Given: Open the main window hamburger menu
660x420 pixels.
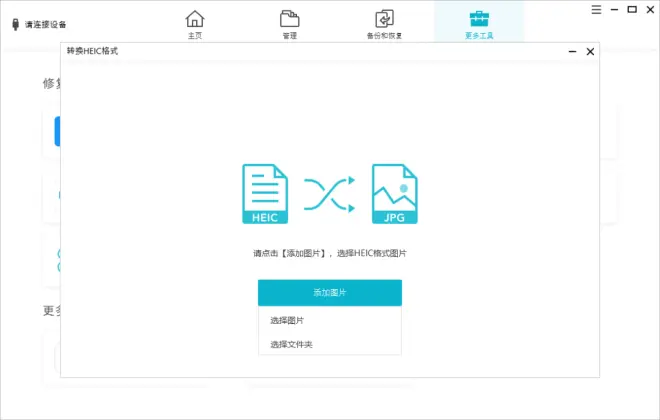Looking at the screenshot, I should [x=596, y=9].
